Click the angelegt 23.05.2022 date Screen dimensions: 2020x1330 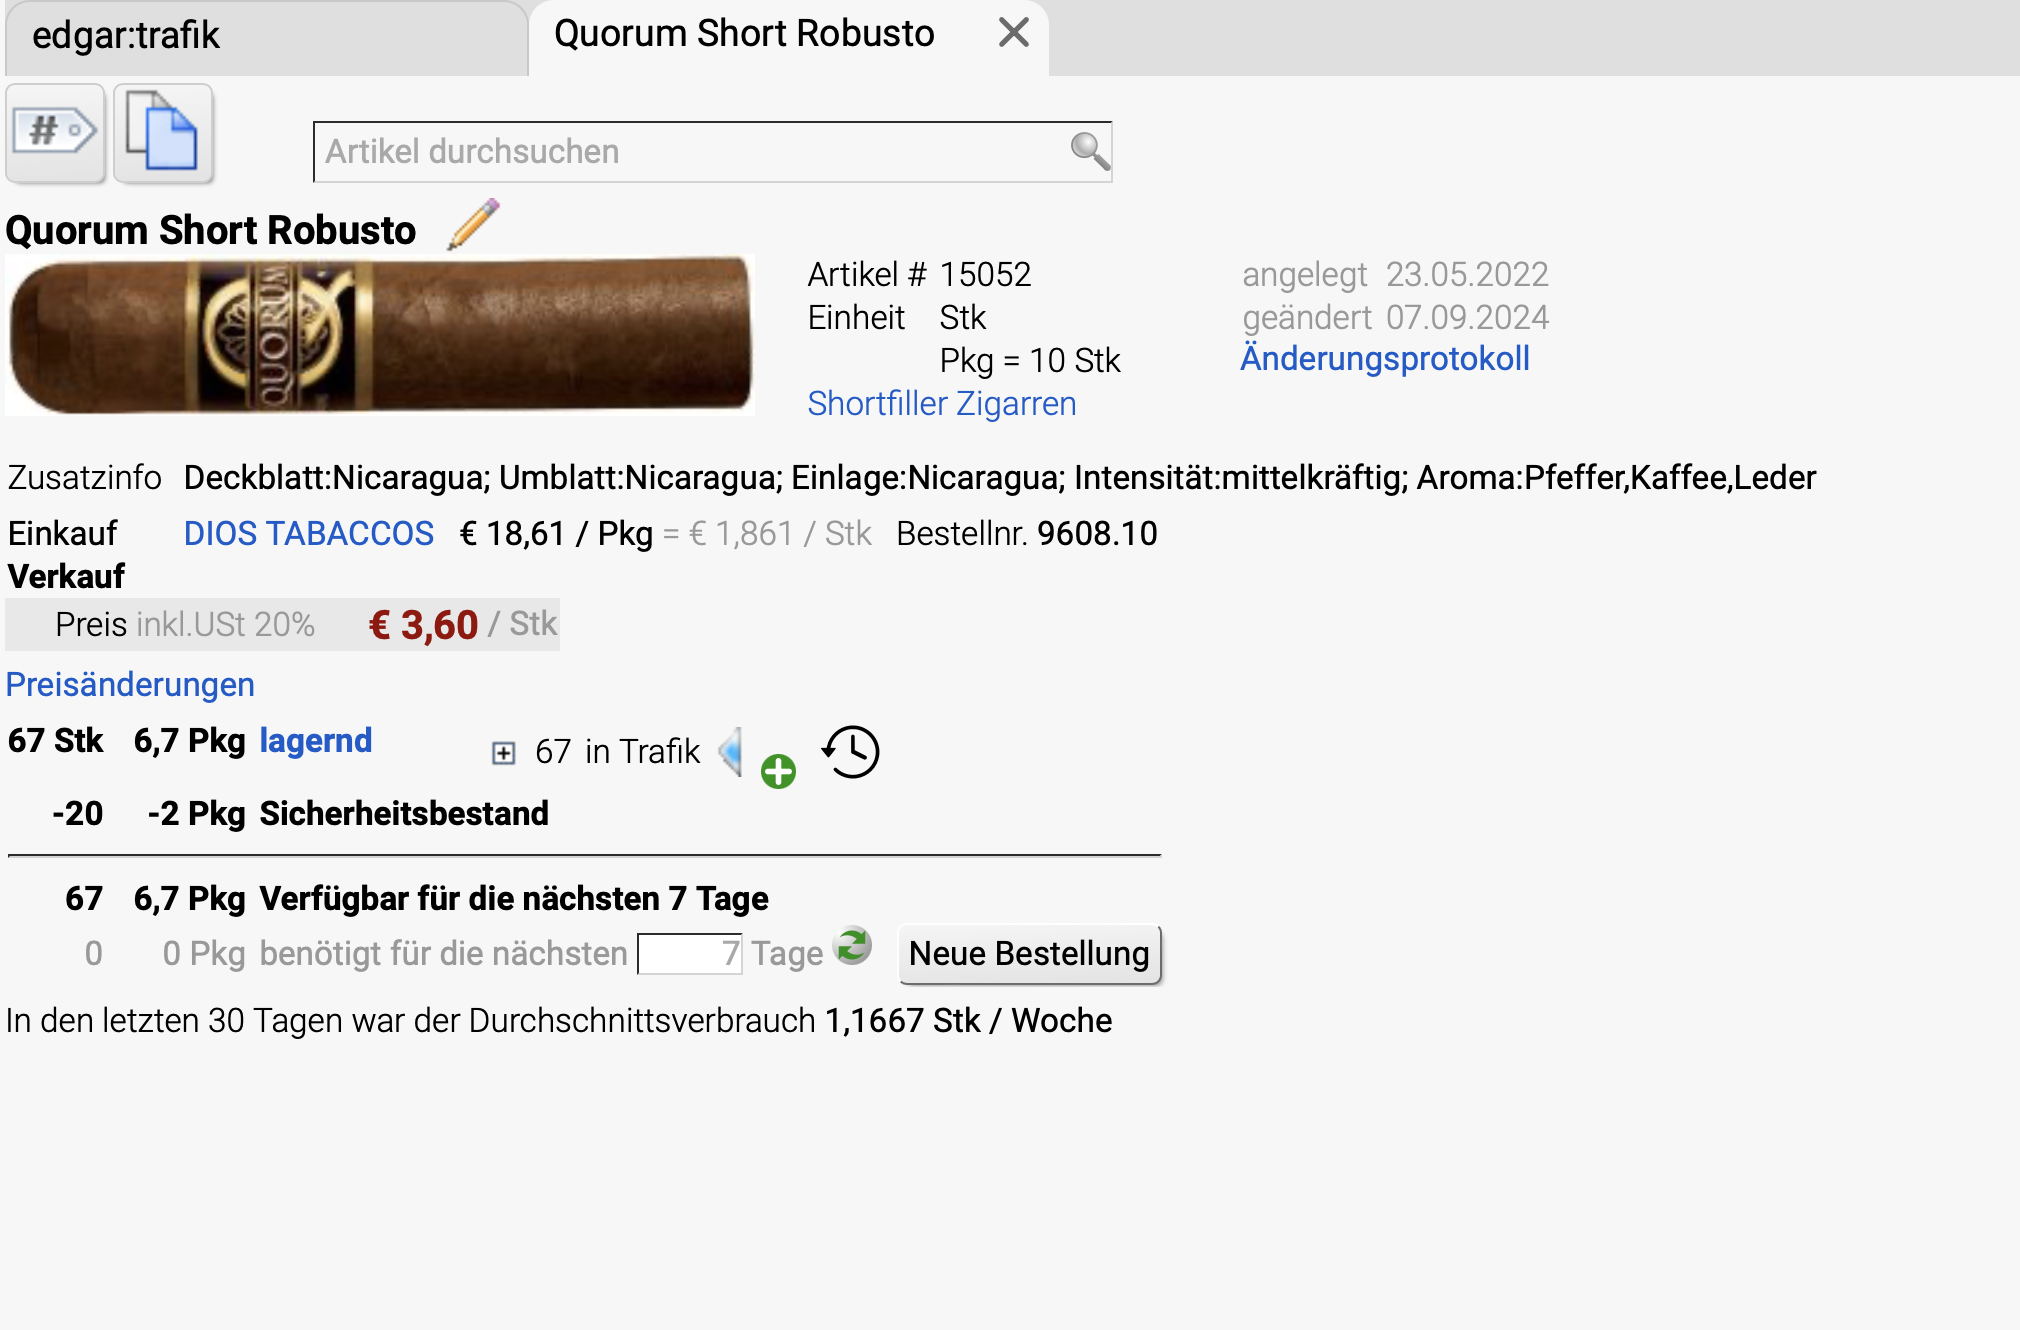click(x=1395, y=275)
